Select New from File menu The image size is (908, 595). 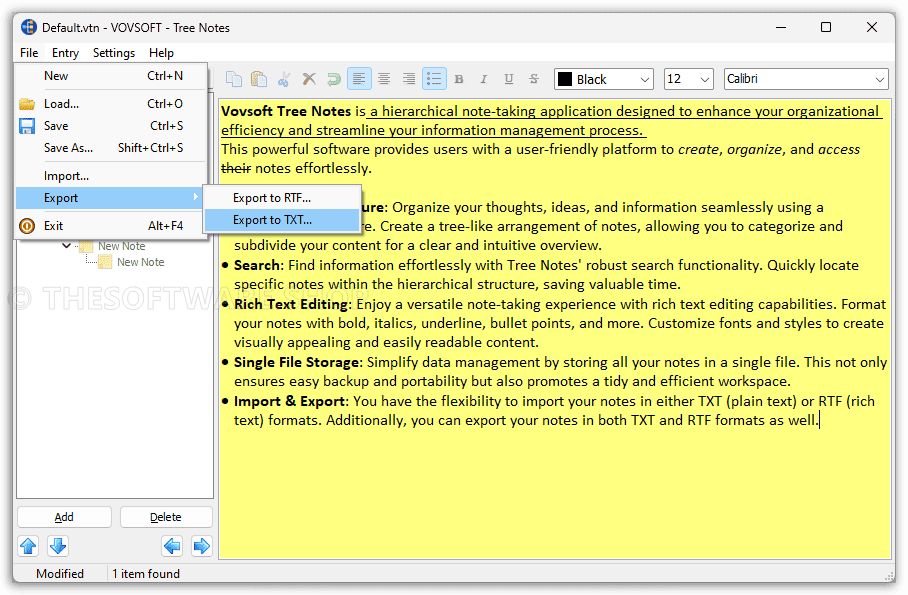[x=111, y=76]
